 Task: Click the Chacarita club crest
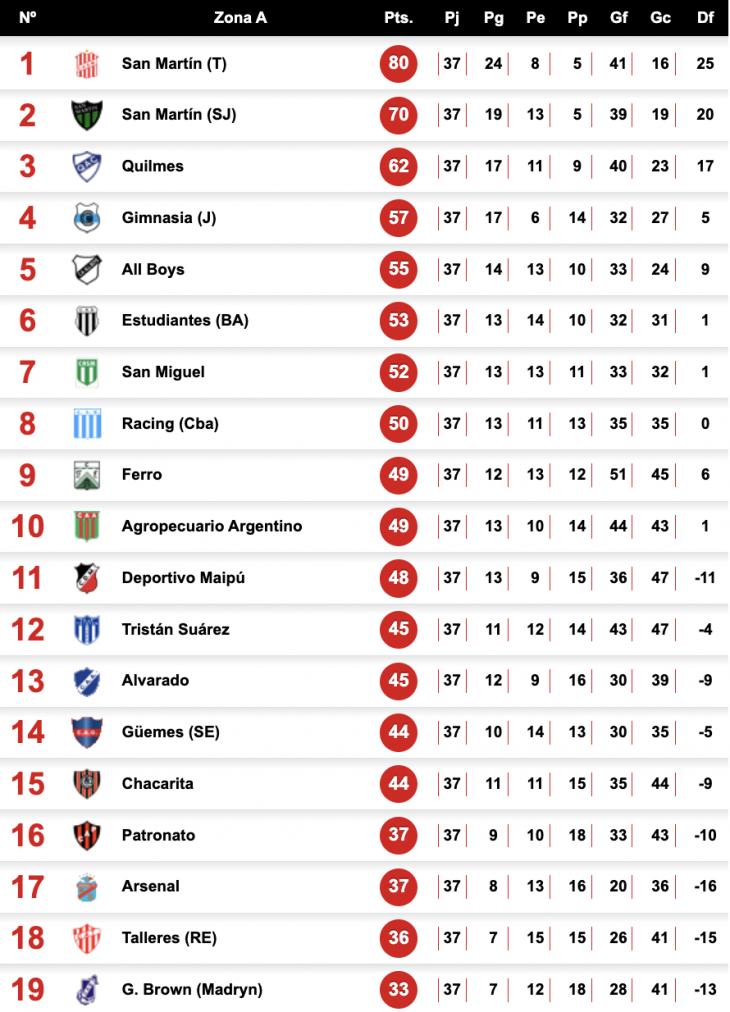pyautogui.click(x=86, y=784)
